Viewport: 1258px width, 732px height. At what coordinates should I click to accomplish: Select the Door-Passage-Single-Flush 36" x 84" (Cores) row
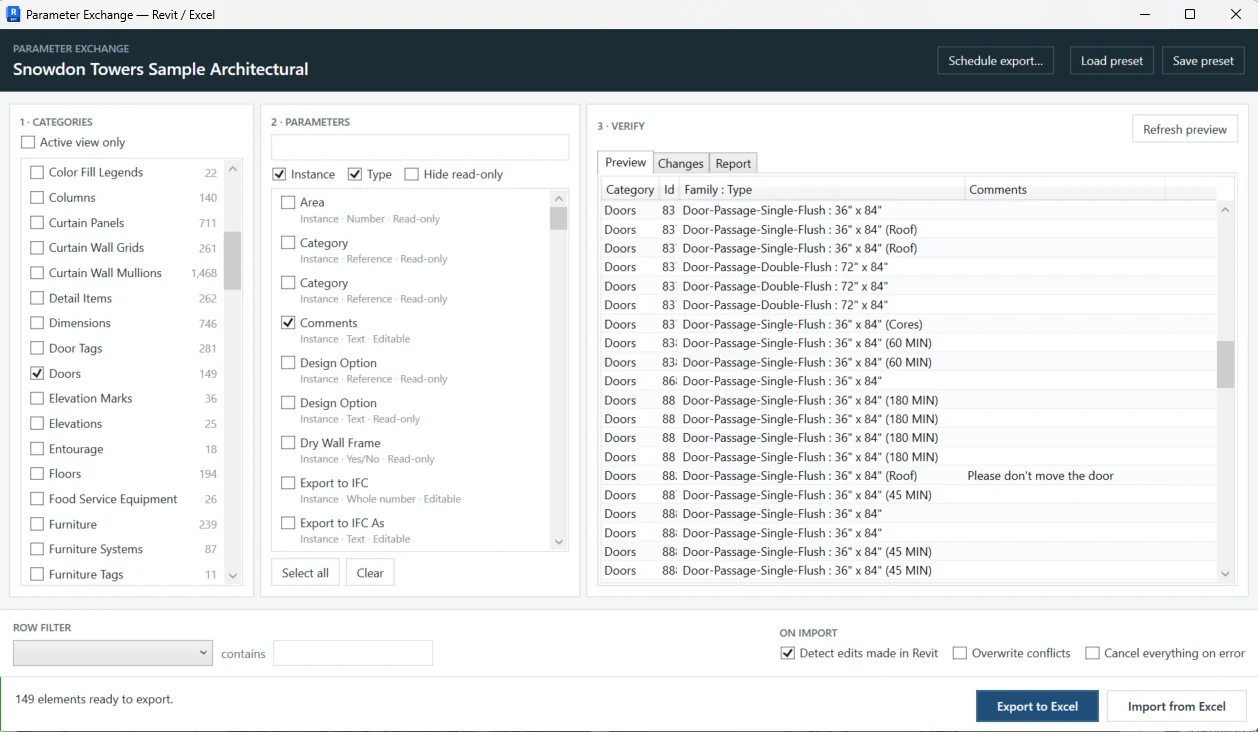[909, 324]
